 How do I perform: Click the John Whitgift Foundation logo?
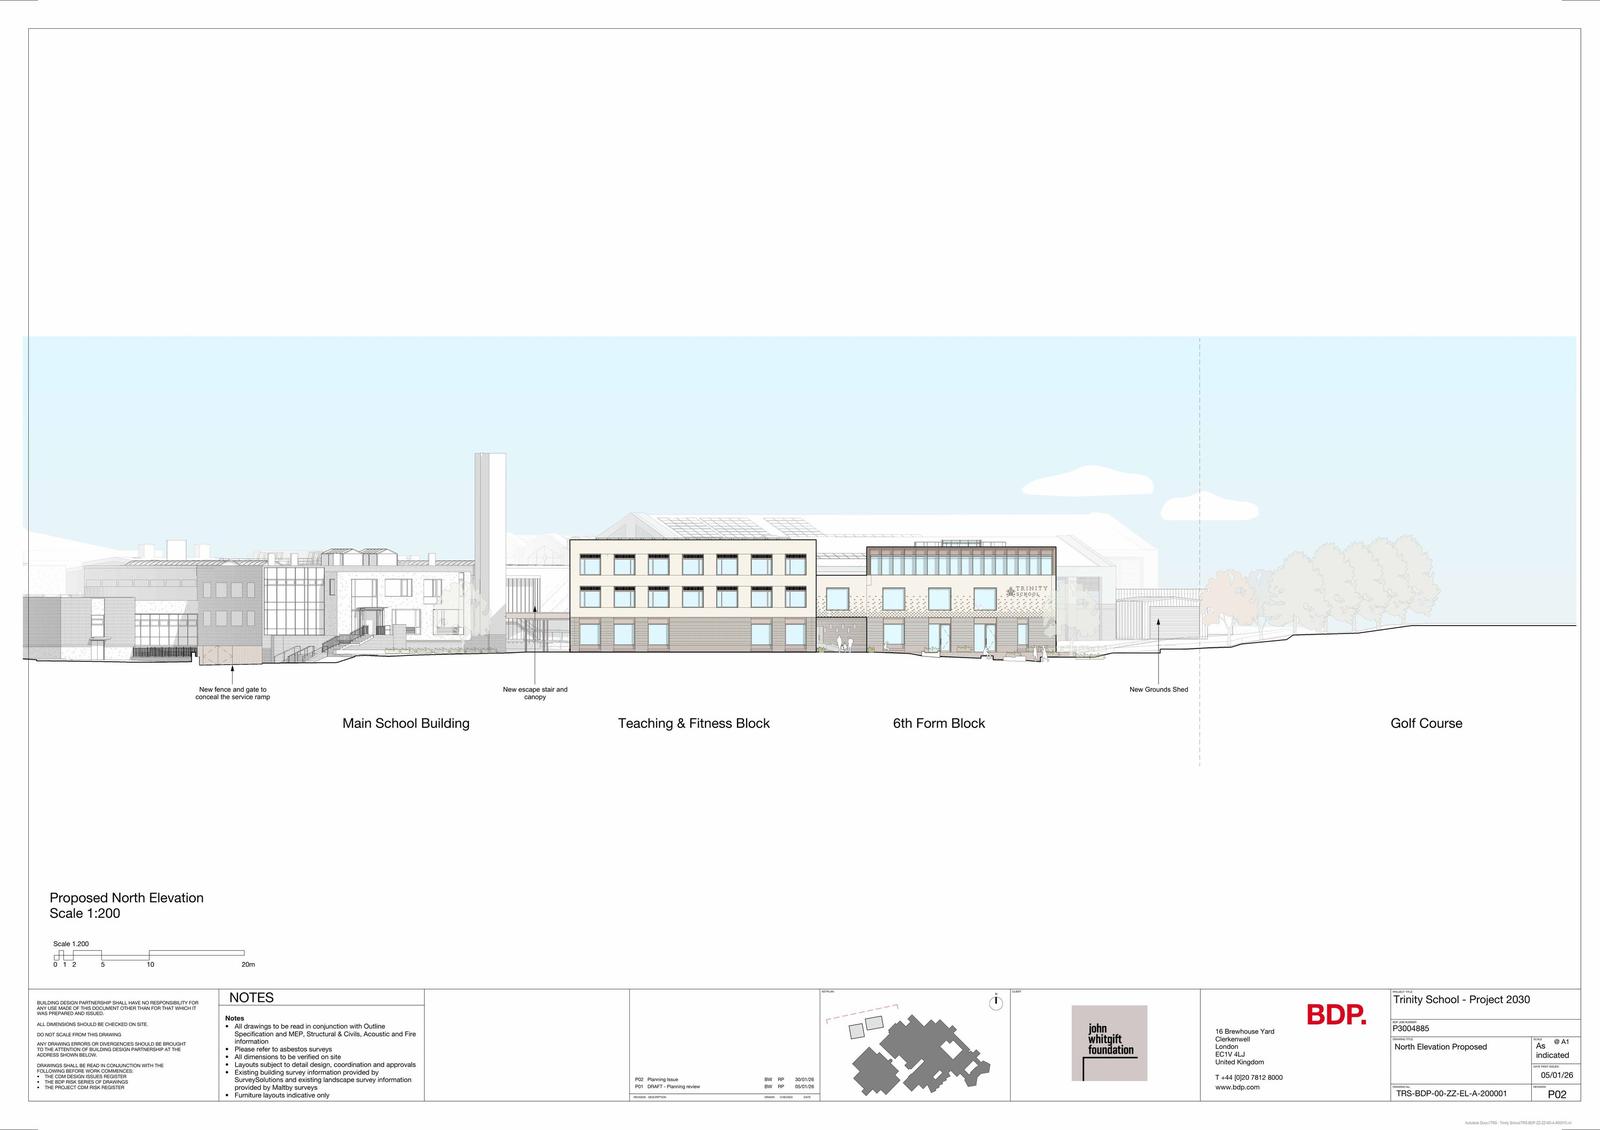[1109, 1043]
